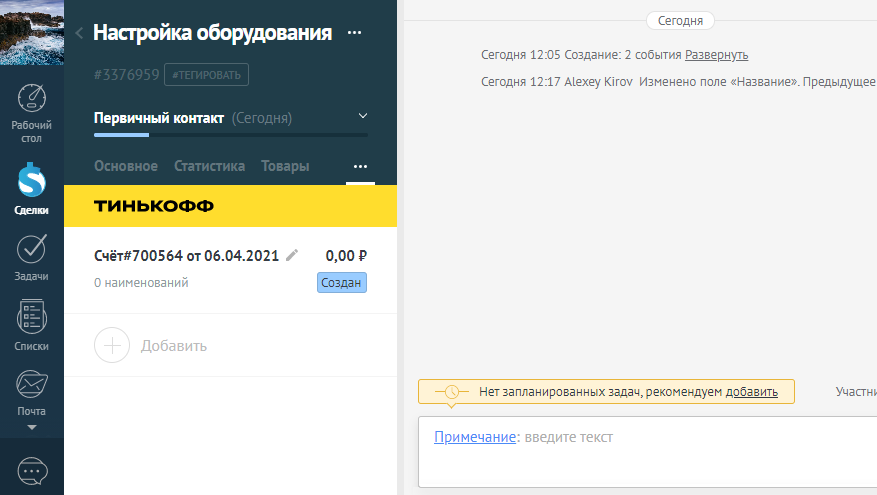Click the добавить task link

pos(752,392)
